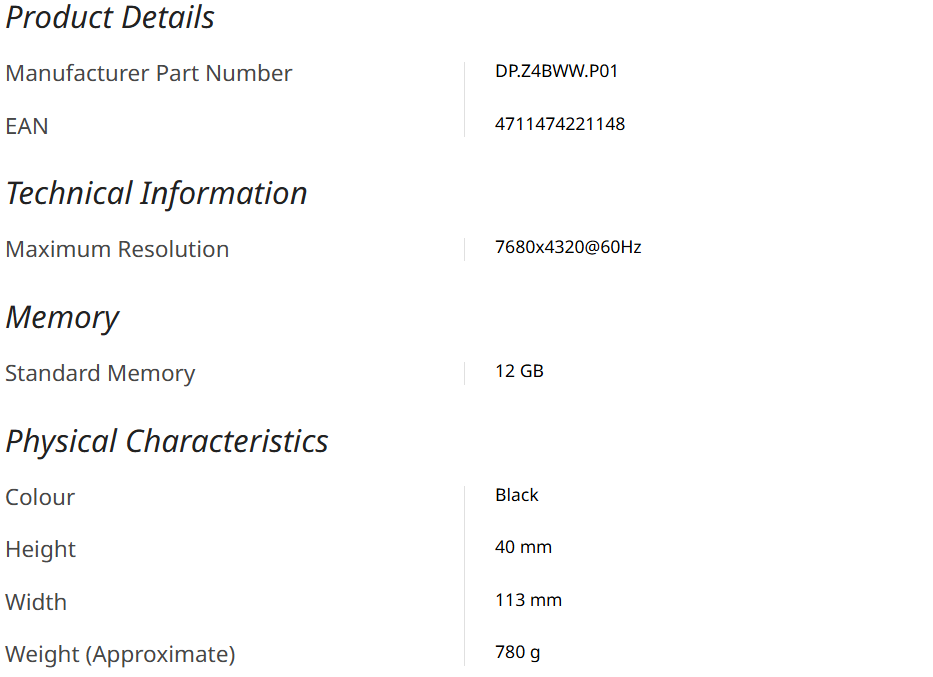This screenshot has height=677, width=933.
Task: Select the Weight (Approximate) label
Action: click(120, 654)
